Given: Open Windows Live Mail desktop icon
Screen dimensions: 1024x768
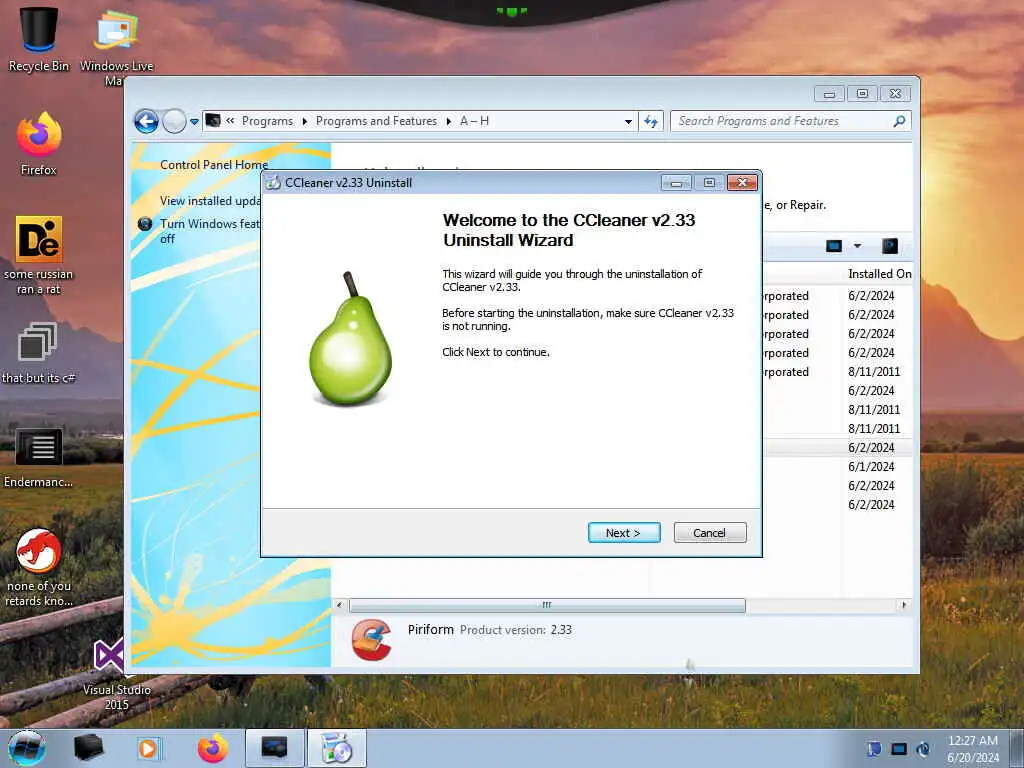Looking at the screenshot, I should tap(116, 47).
